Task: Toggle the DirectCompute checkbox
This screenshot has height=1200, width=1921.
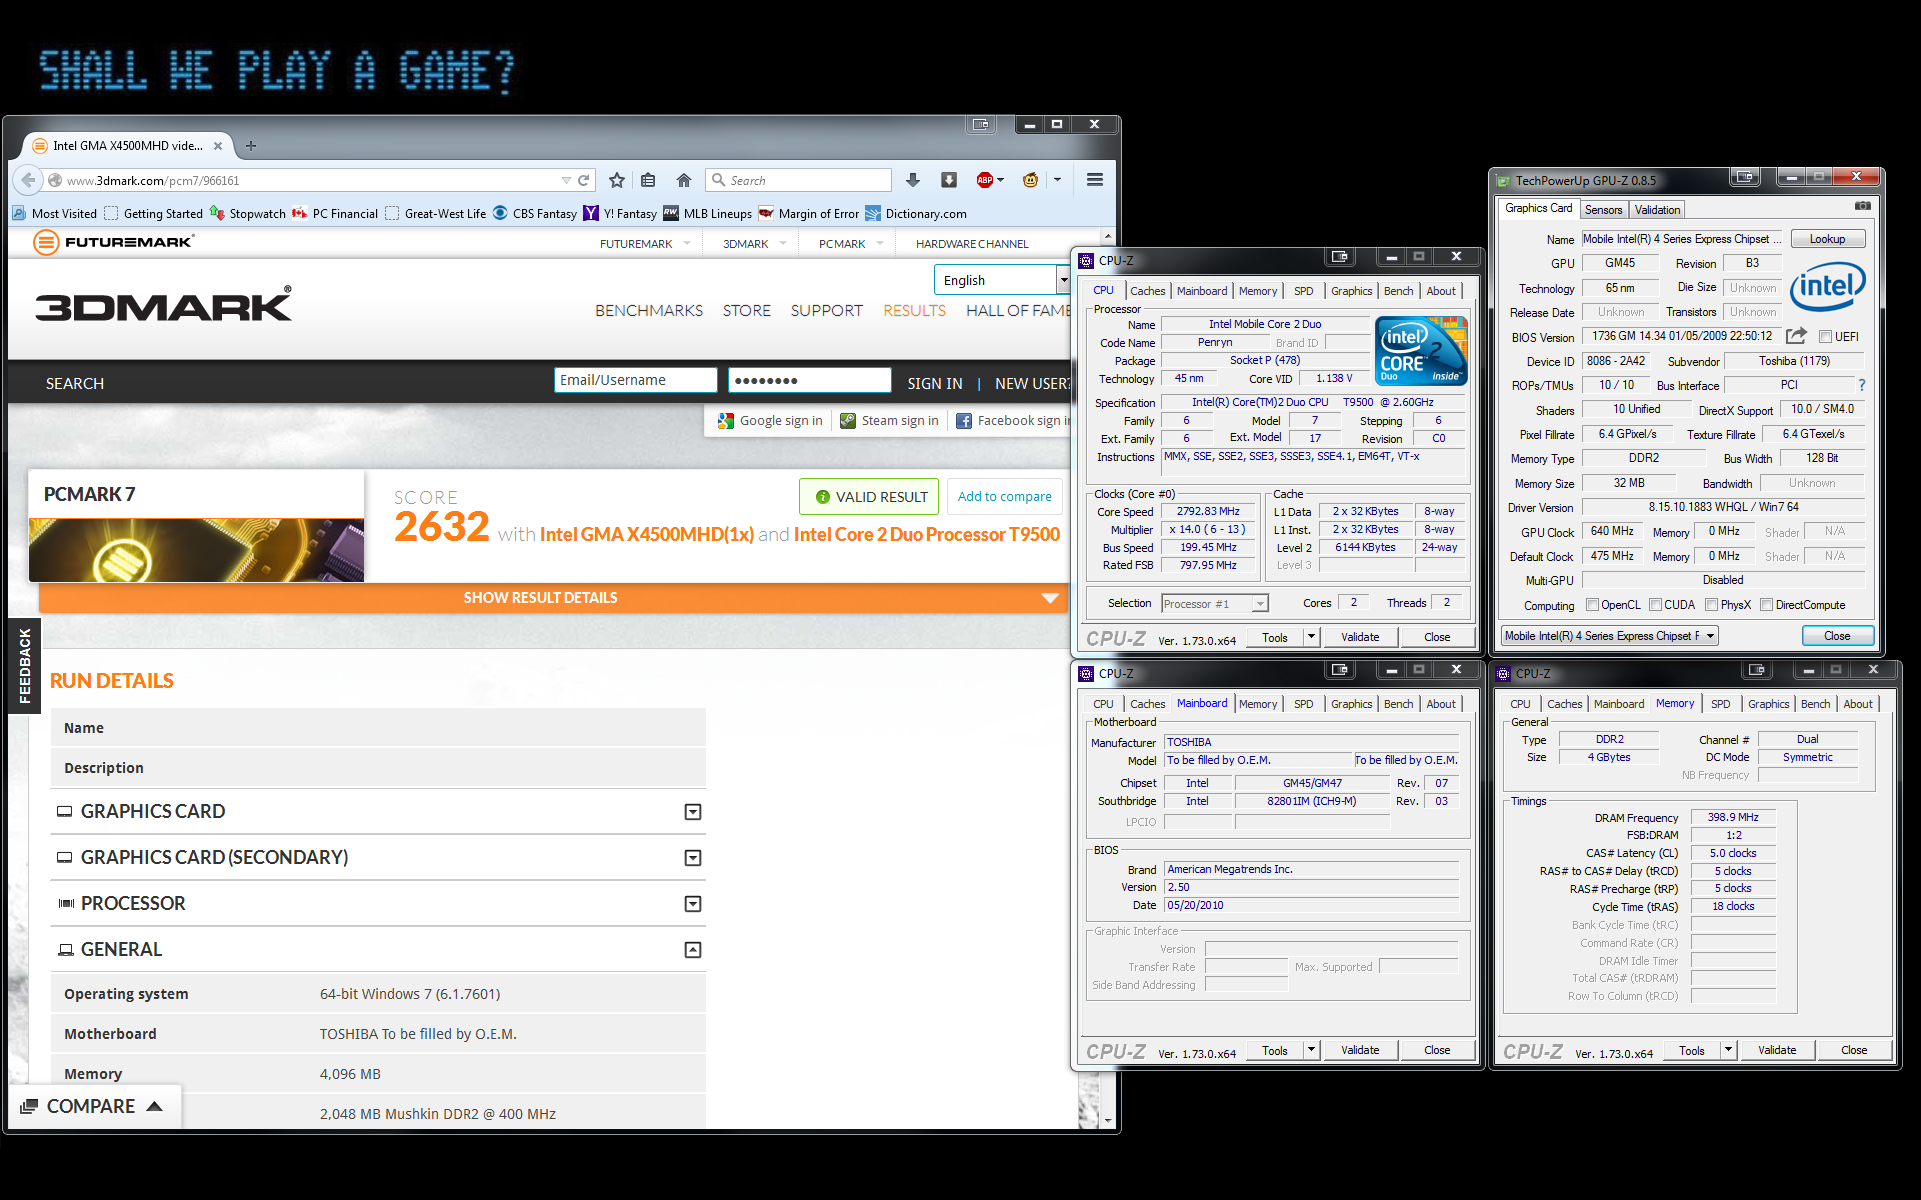Action: coord(1767,605)
